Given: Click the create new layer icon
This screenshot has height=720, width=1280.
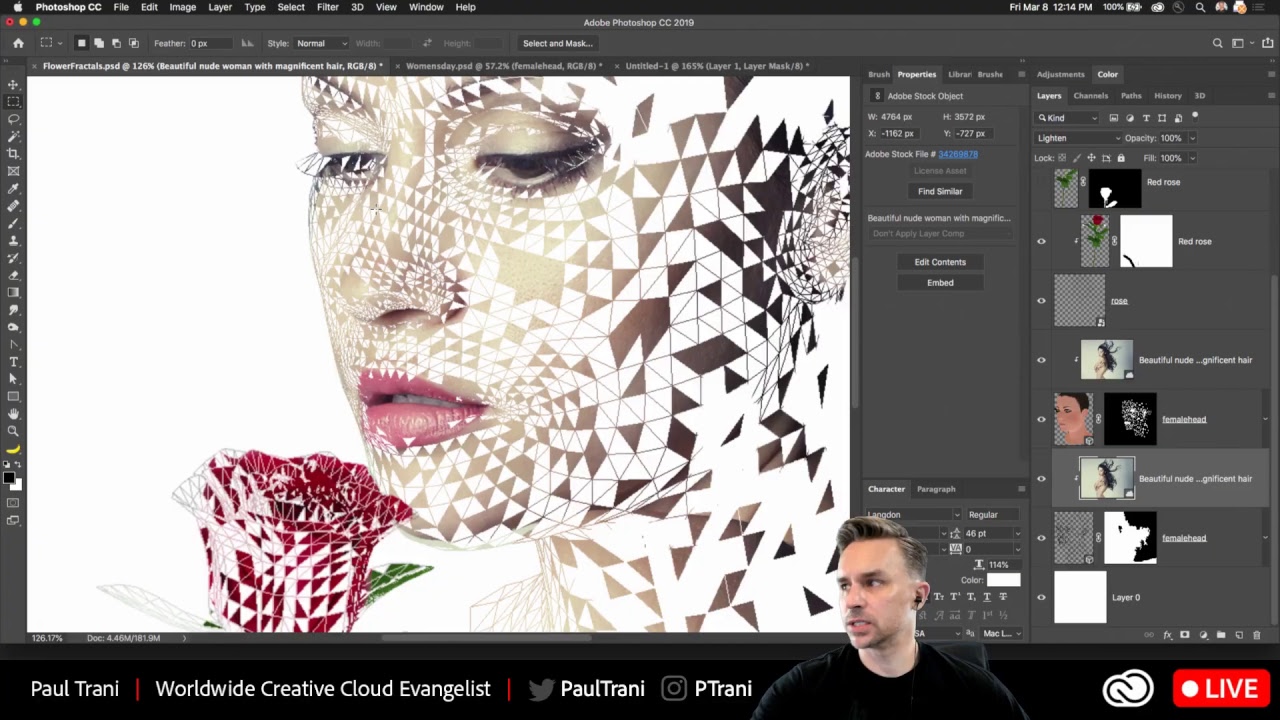Looking at the screenshot, I should (x=1239, y=635).
